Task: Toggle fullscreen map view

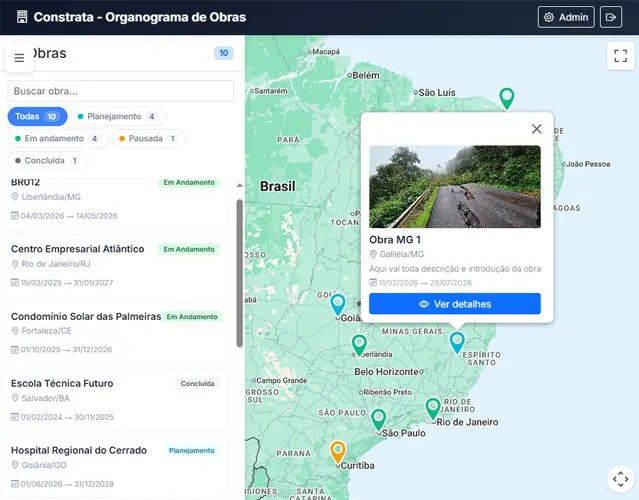Action: point(620,56)
